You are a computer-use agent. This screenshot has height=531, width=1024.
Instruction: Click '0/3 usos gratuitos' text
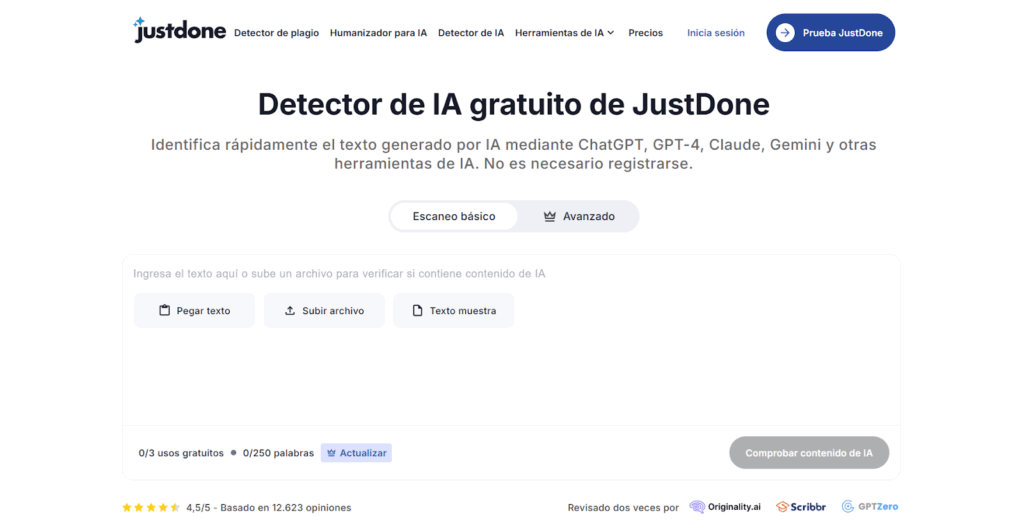point(181,453)
